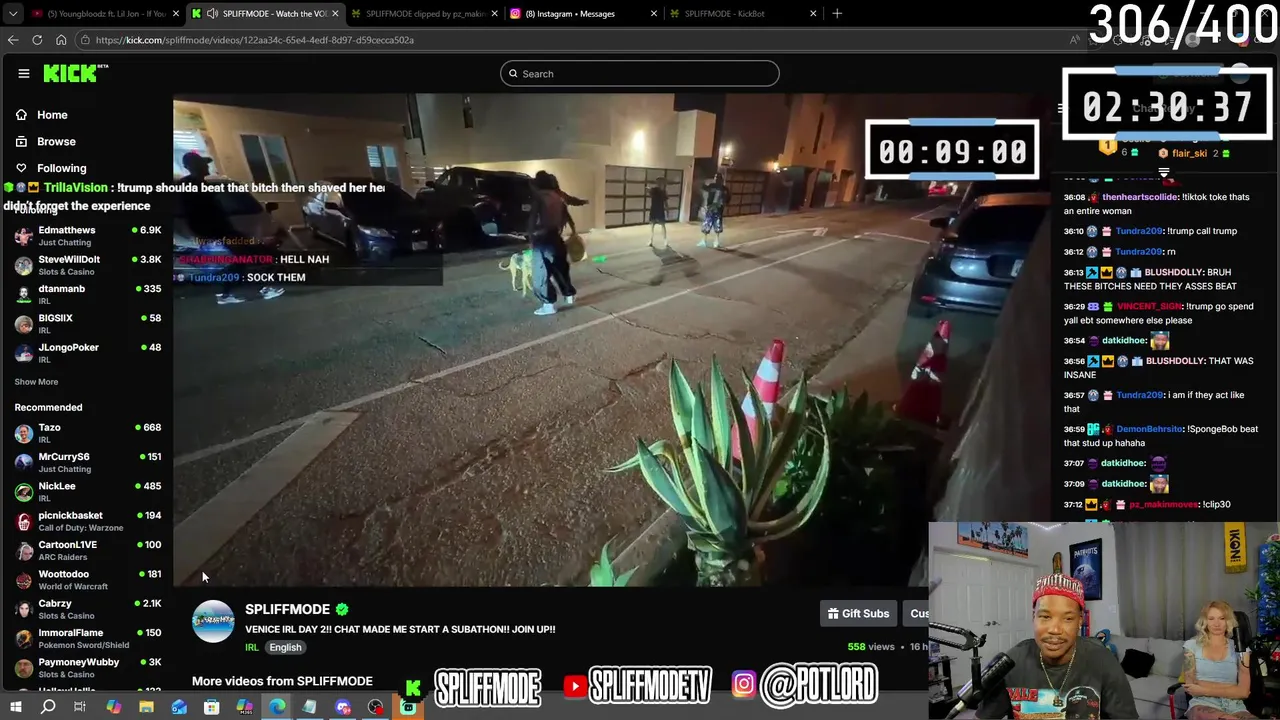
Task: Click the stream title 'VENICE IRL DAY 2!!'
Action: [400, 629]
